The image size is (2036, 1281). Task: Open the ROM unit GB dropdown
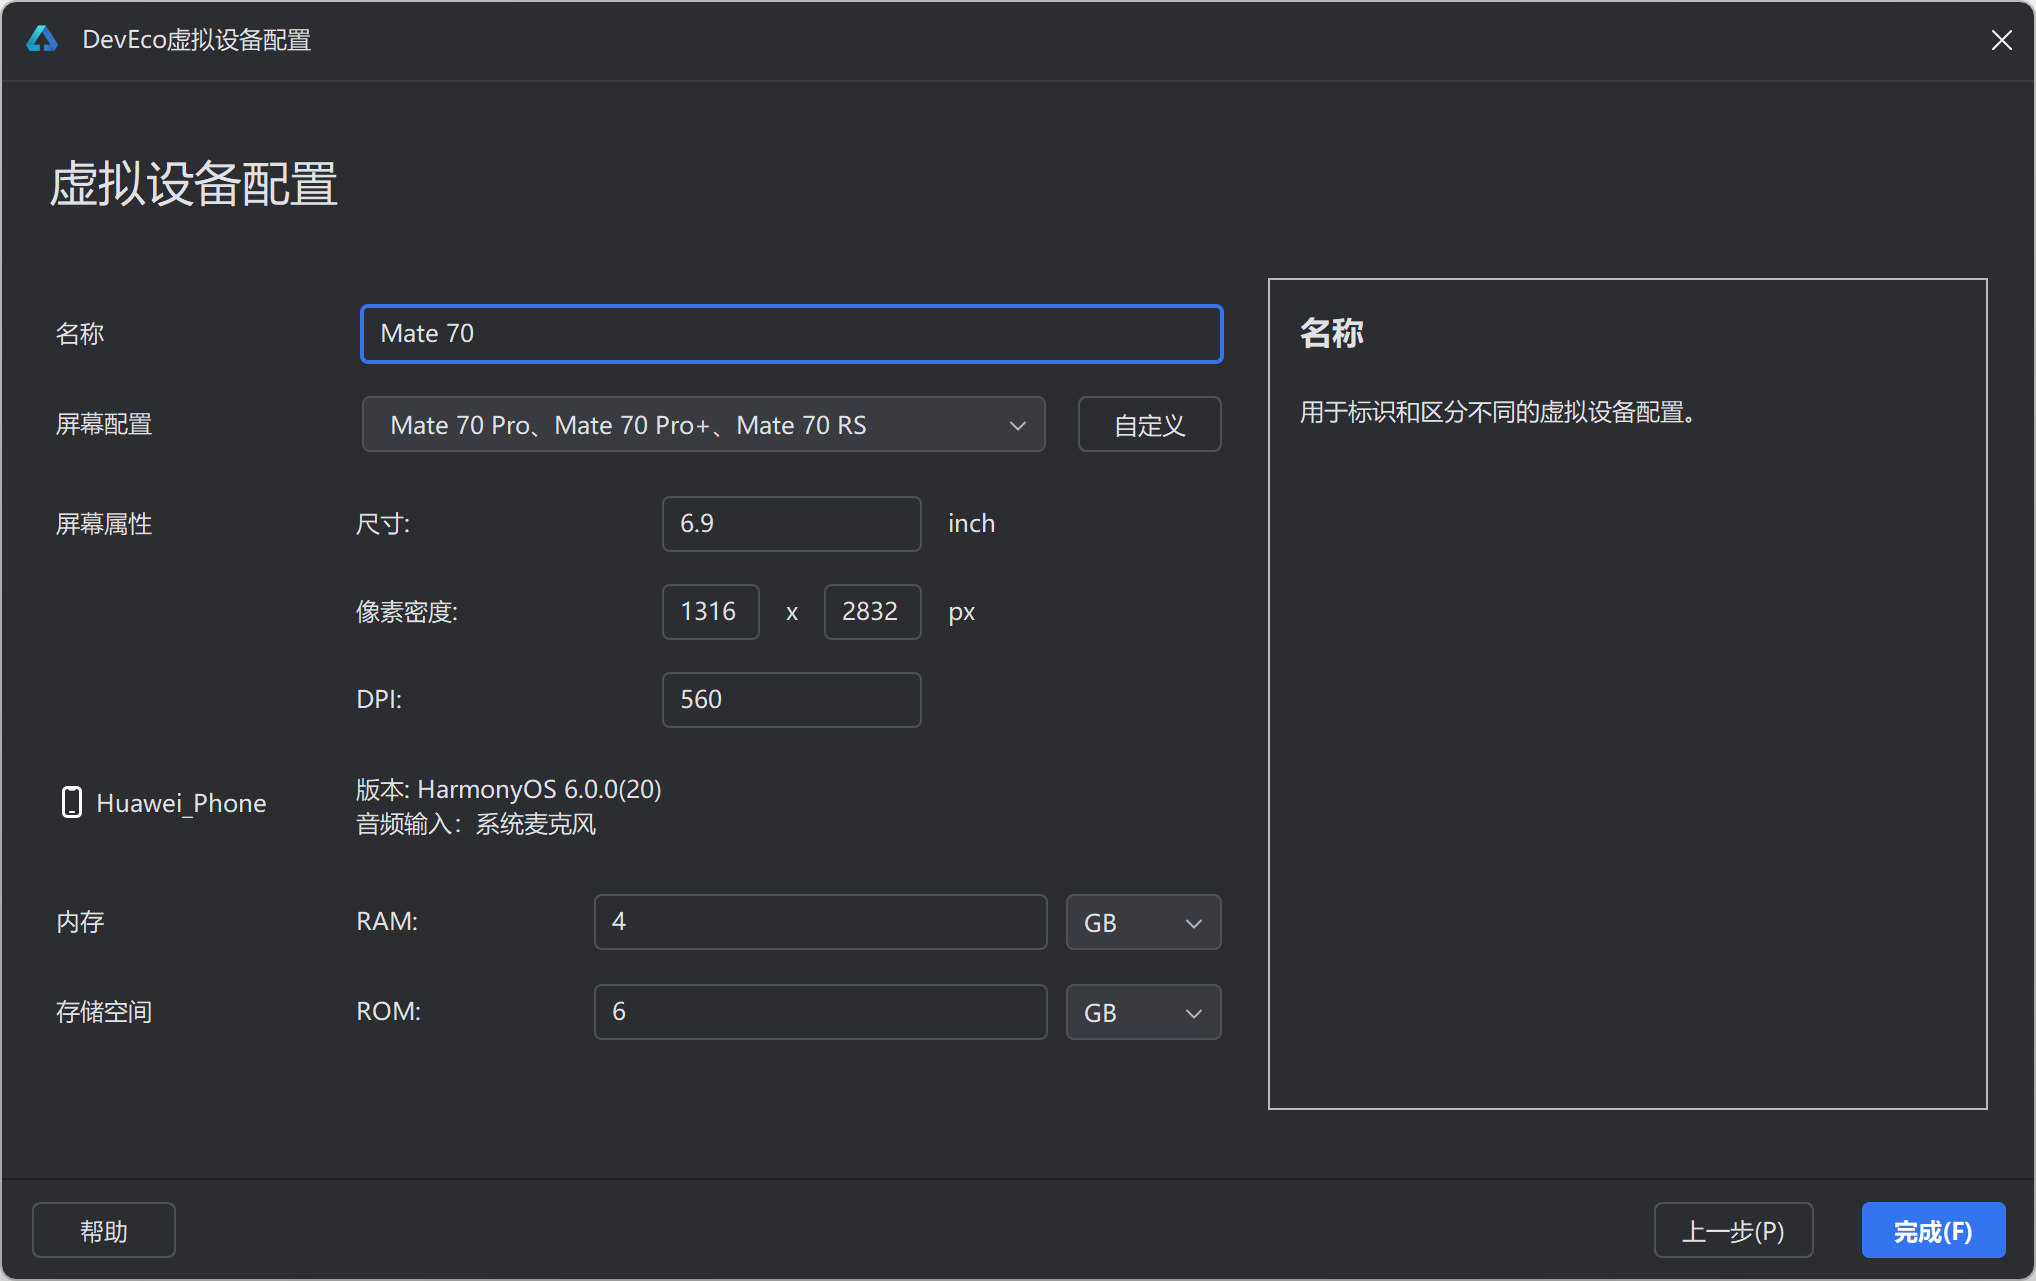click(x=1142, y=1012)
